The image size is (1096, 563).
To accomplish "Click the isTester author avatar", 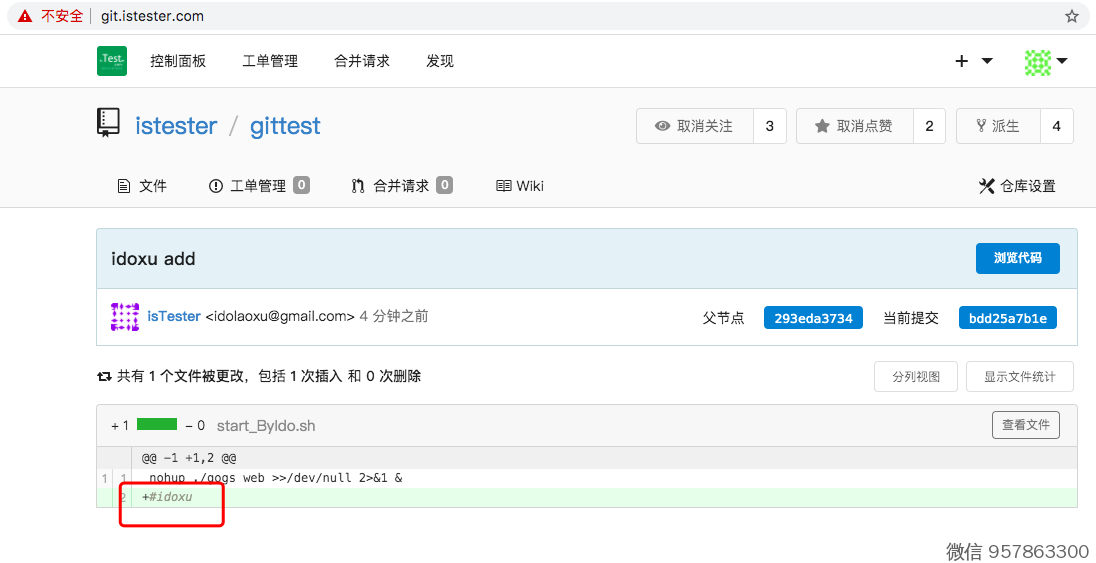I will point(125,316).
